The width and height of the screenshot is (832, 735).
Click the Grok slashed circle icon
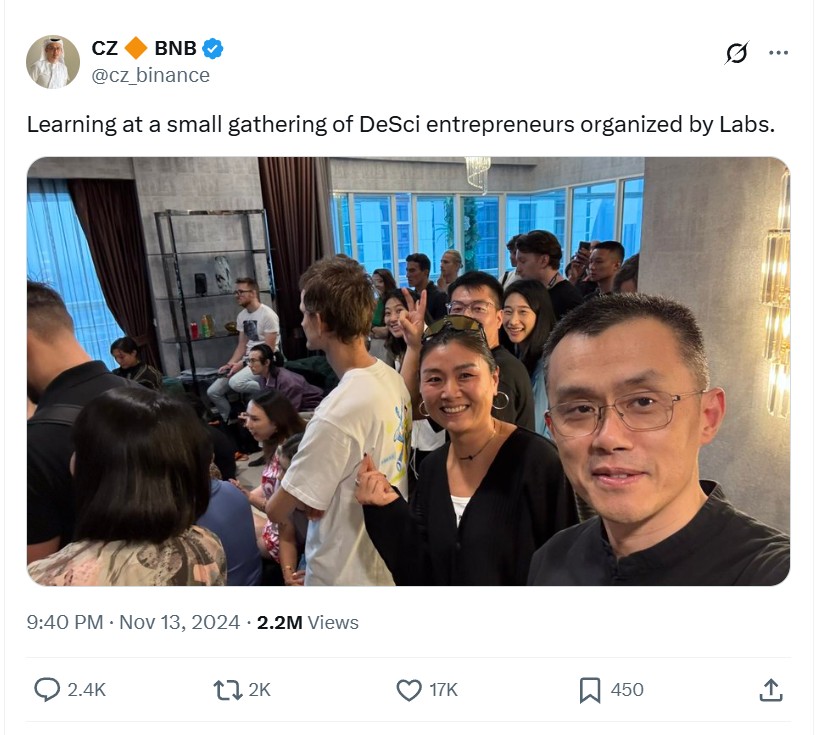coord(736,53)
